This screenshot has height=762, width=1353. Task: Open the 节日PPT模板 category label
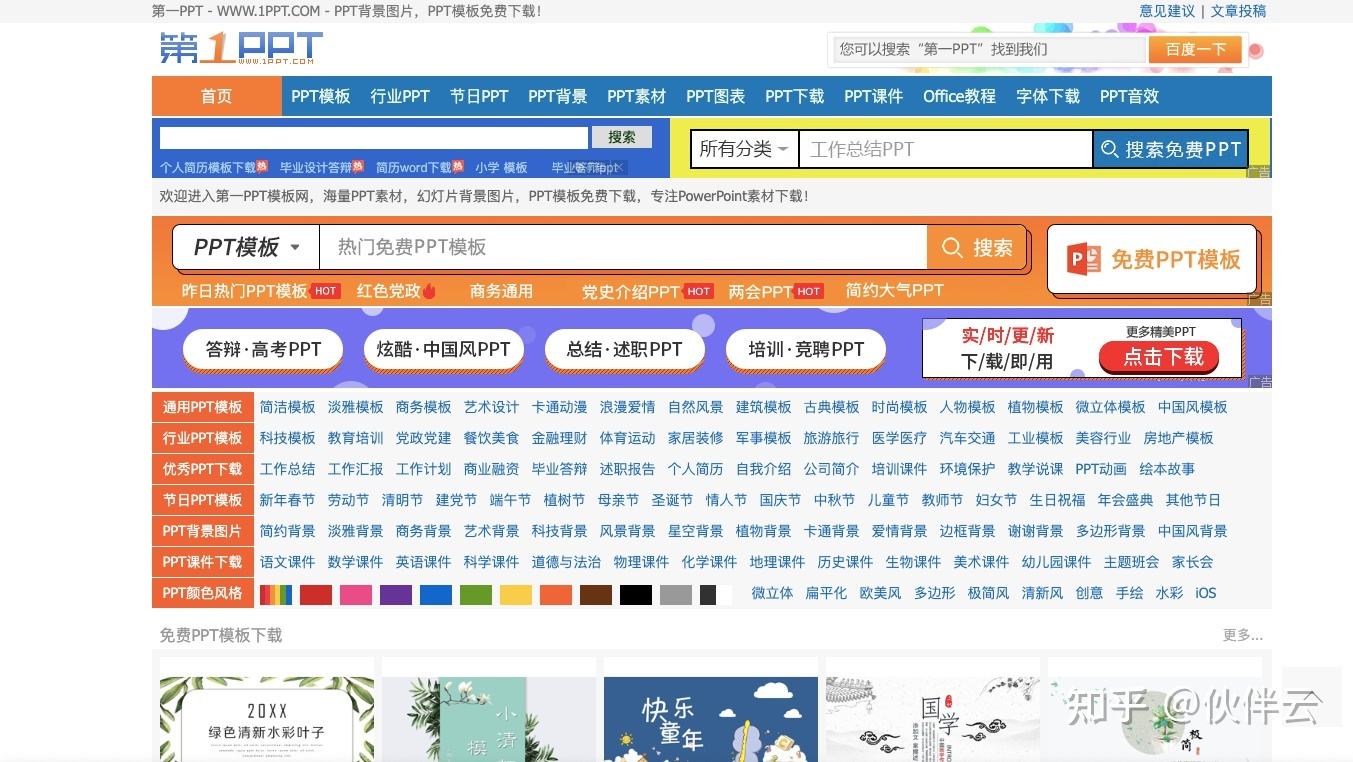click(x=203, y=500)
